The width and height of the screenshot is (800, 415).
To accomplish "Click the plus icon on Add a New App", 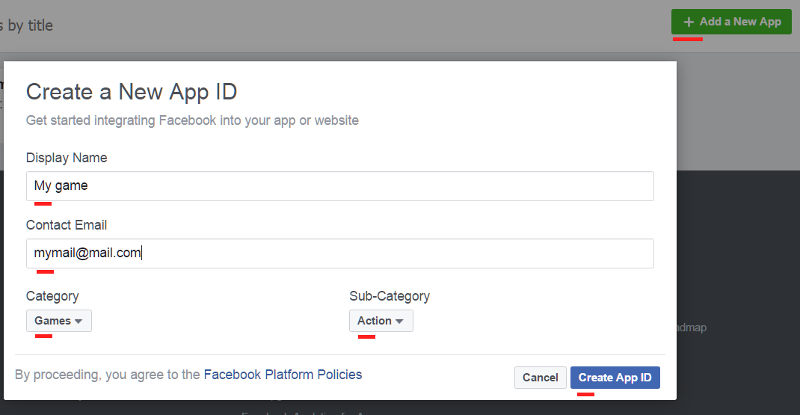I will [688, 22].
